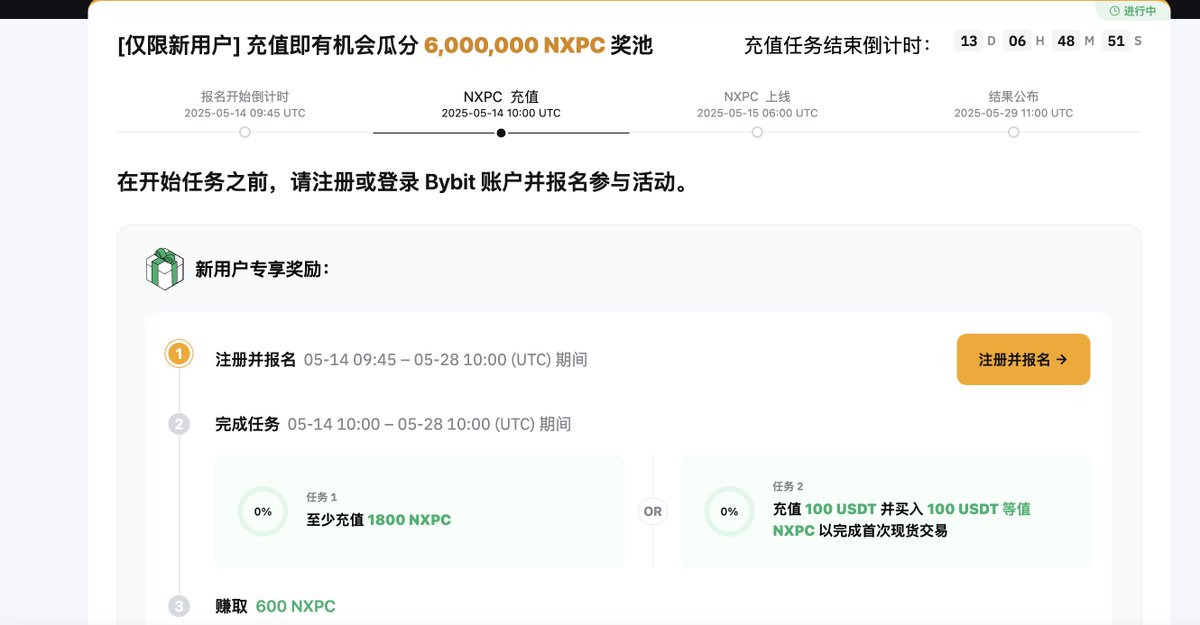1200x625 pixels.
Task: Click the 充值 100 USDT task 2 description
Action: (902, 520)
